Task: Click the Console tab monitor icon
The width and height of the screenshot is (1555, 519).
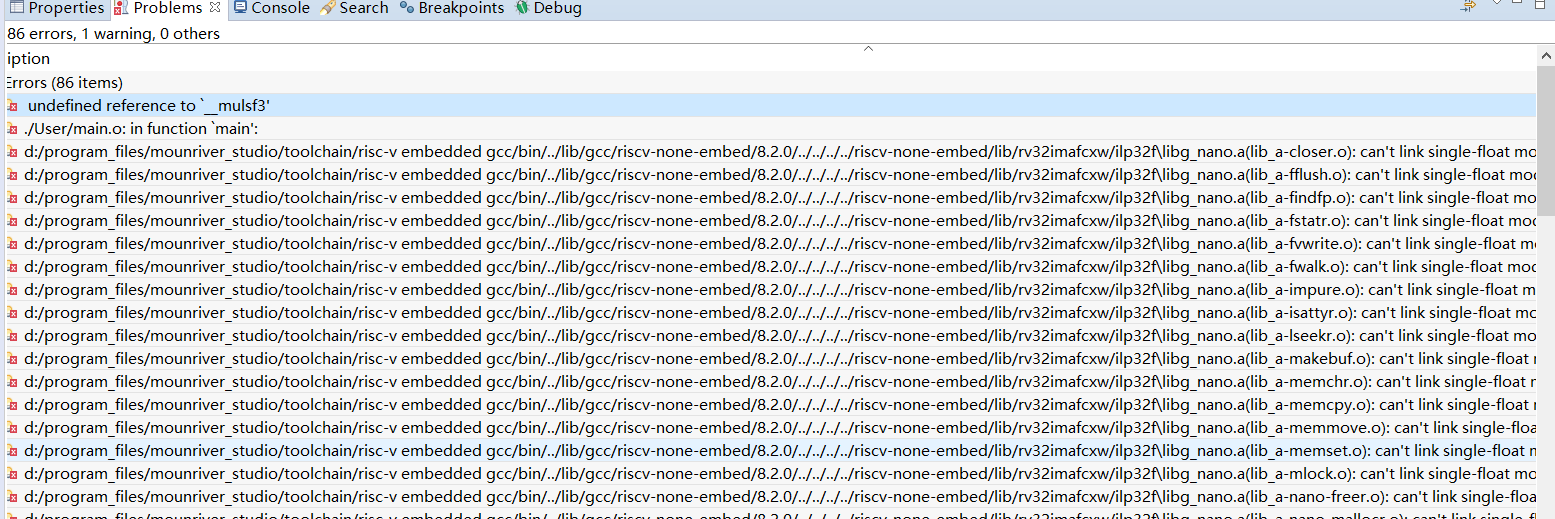Action: [240, 8]
